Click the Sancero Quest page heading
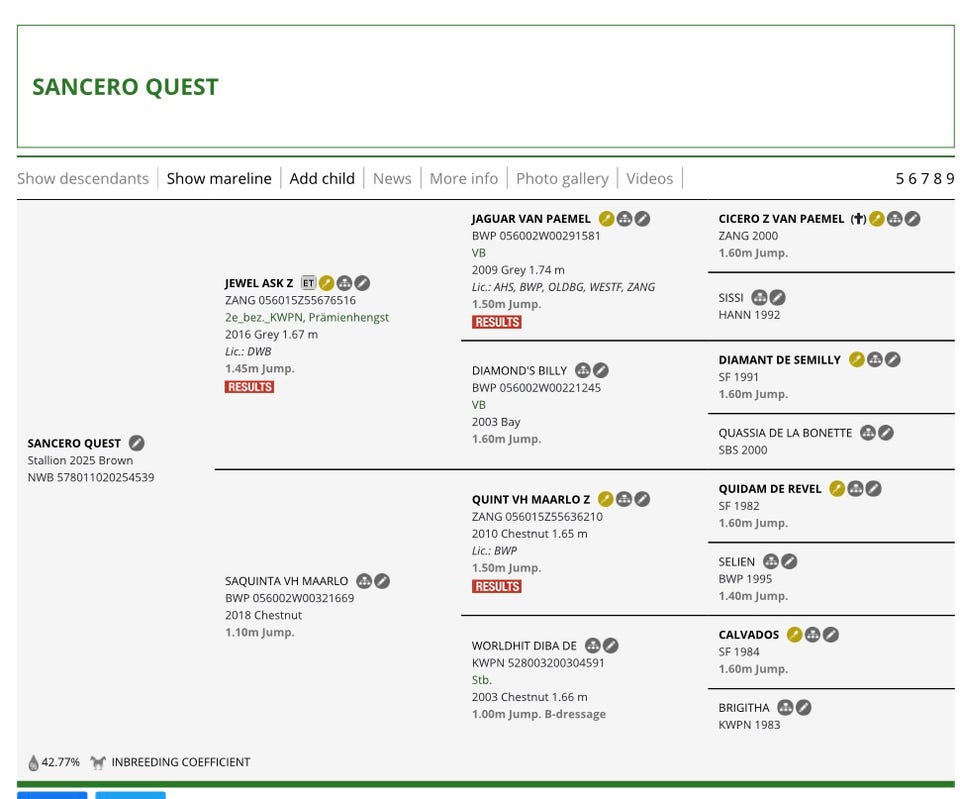960x799 pixels. point(125,87)
